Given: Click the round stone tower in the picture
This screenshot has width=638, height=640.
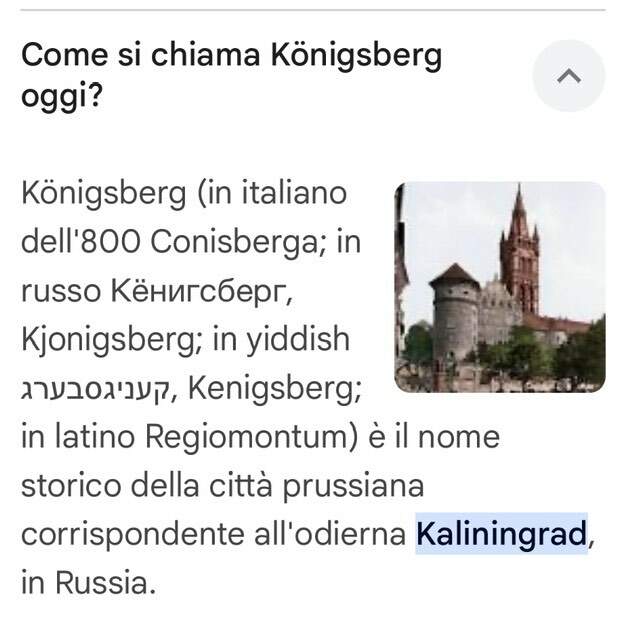Looking at the screenshot, I should pos(455,314).
